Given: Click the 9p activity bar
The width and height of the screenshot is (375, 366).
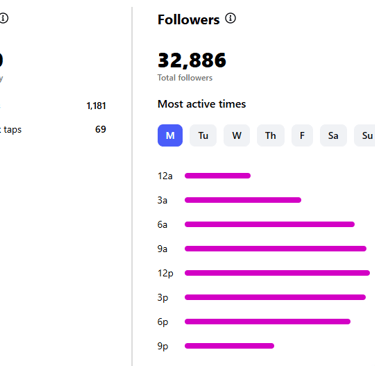Looking at the screenshot, I should coord(229,346).
